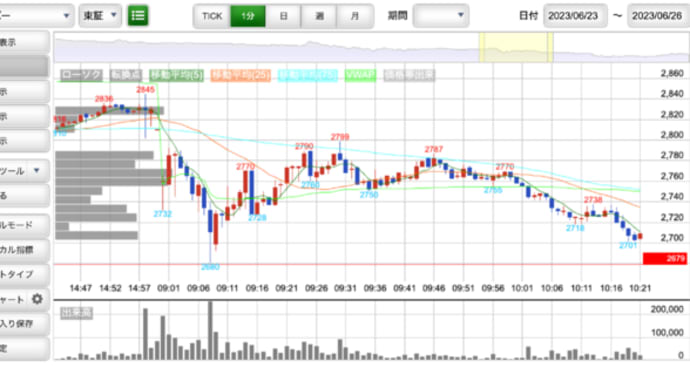
Task: Select the 週 weekly interval tab
Action: click(x=319, y=16)
